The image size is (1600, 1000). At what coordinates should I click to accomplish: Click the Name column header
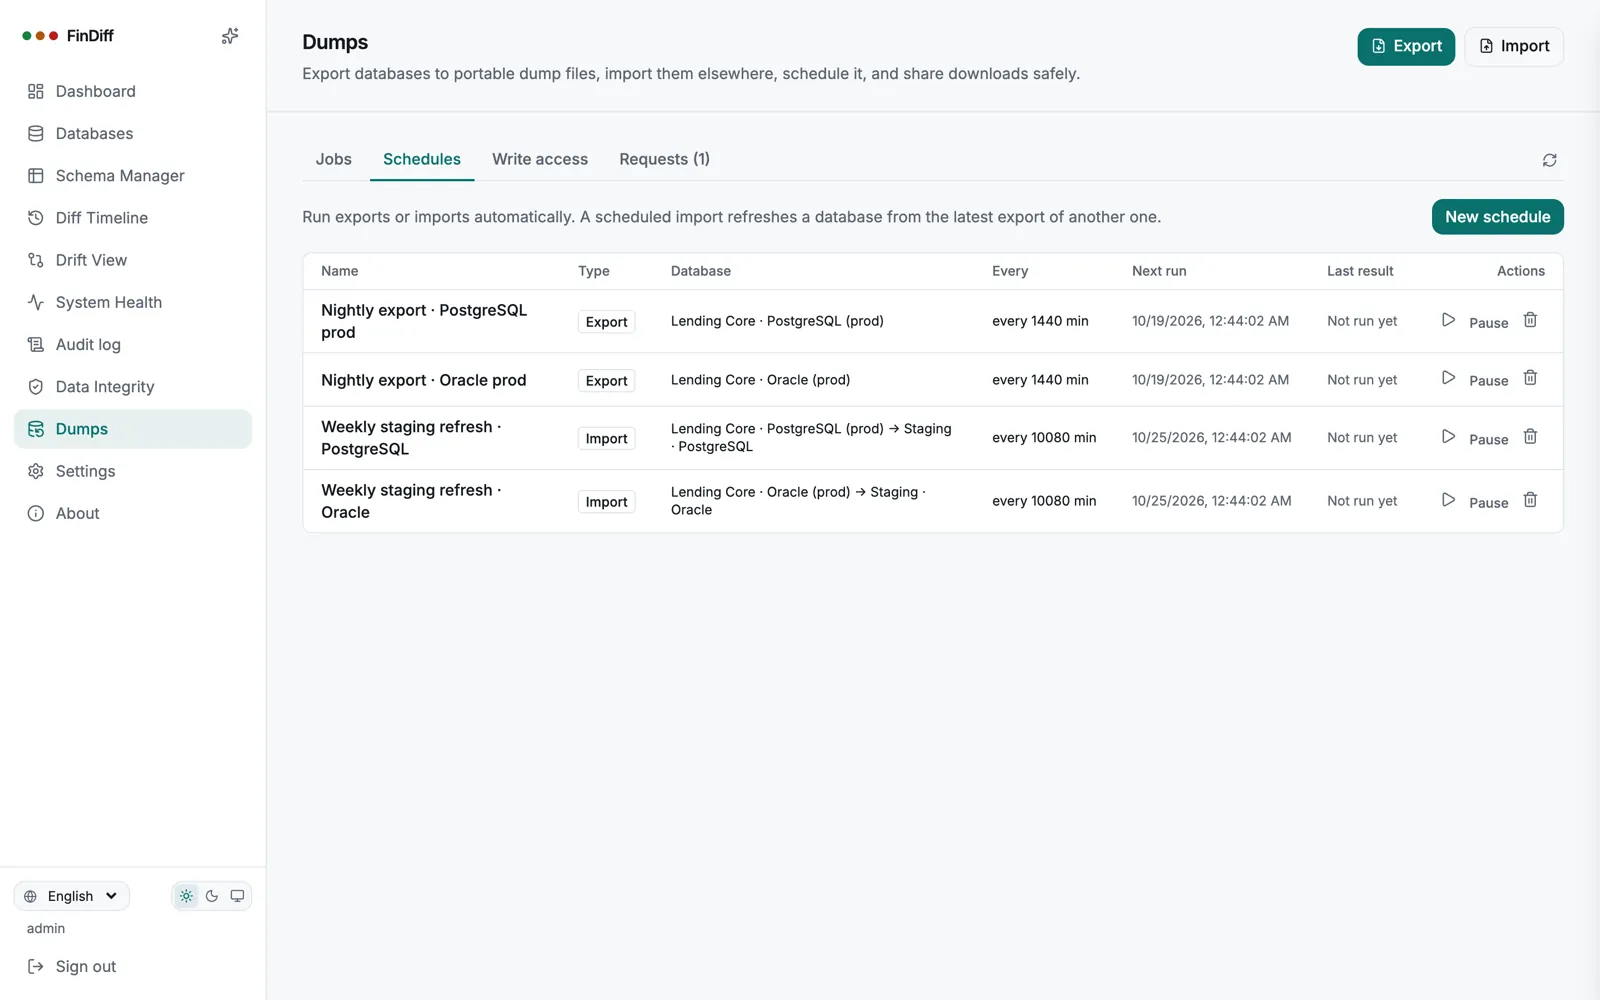point(340,271)
